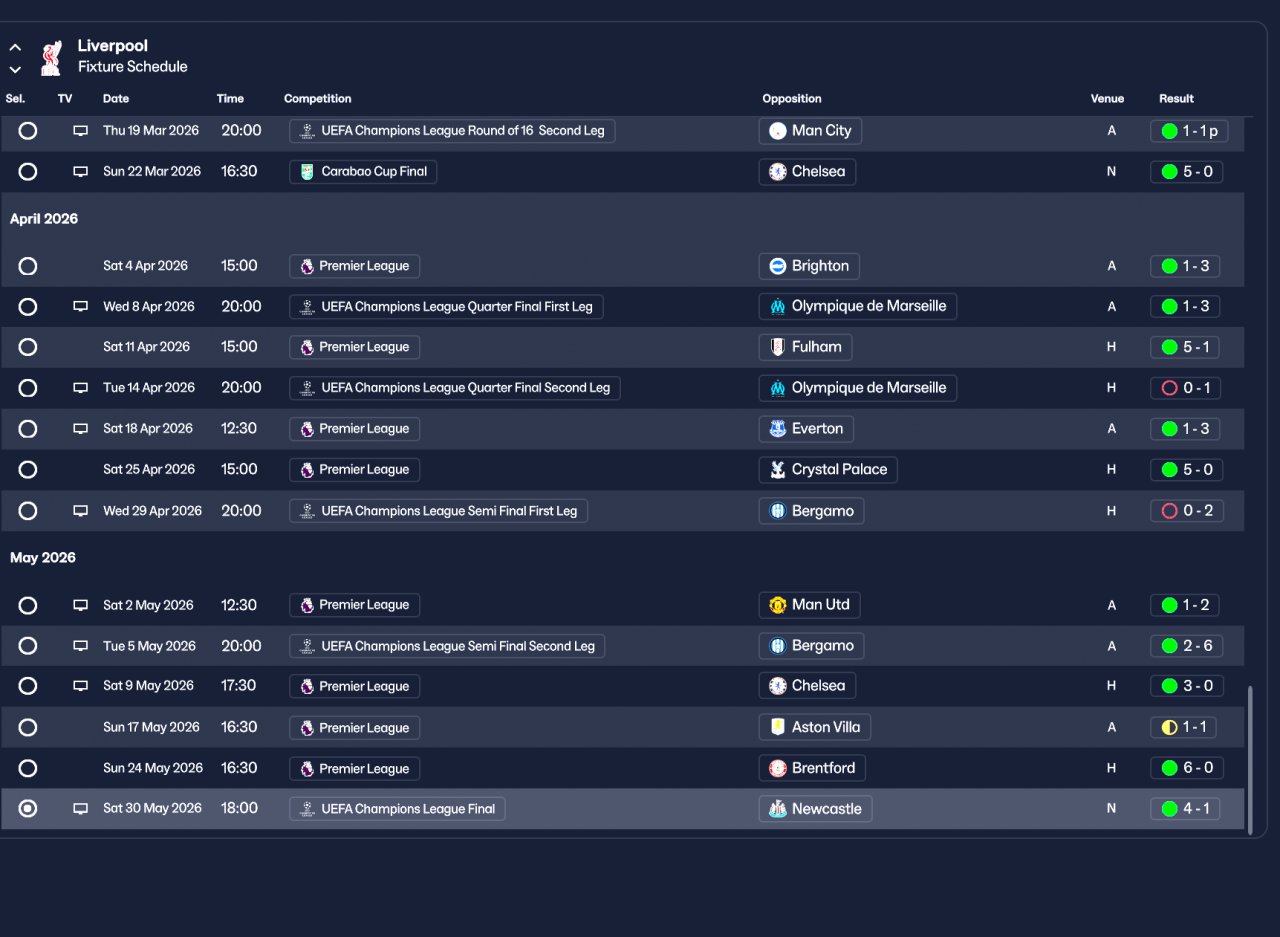Sort fixtures by the Time column header
Viewport: 1280px width, 937px height.
pyautogui.click(x=230, y=99)
